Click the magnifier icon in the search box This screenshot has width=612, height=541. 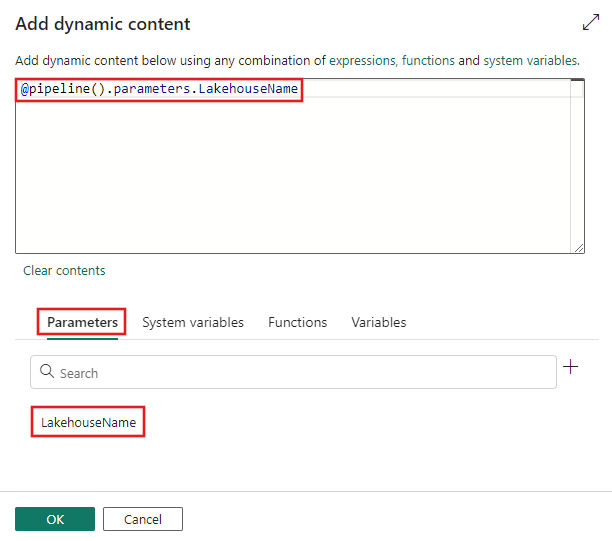(46, 373)
